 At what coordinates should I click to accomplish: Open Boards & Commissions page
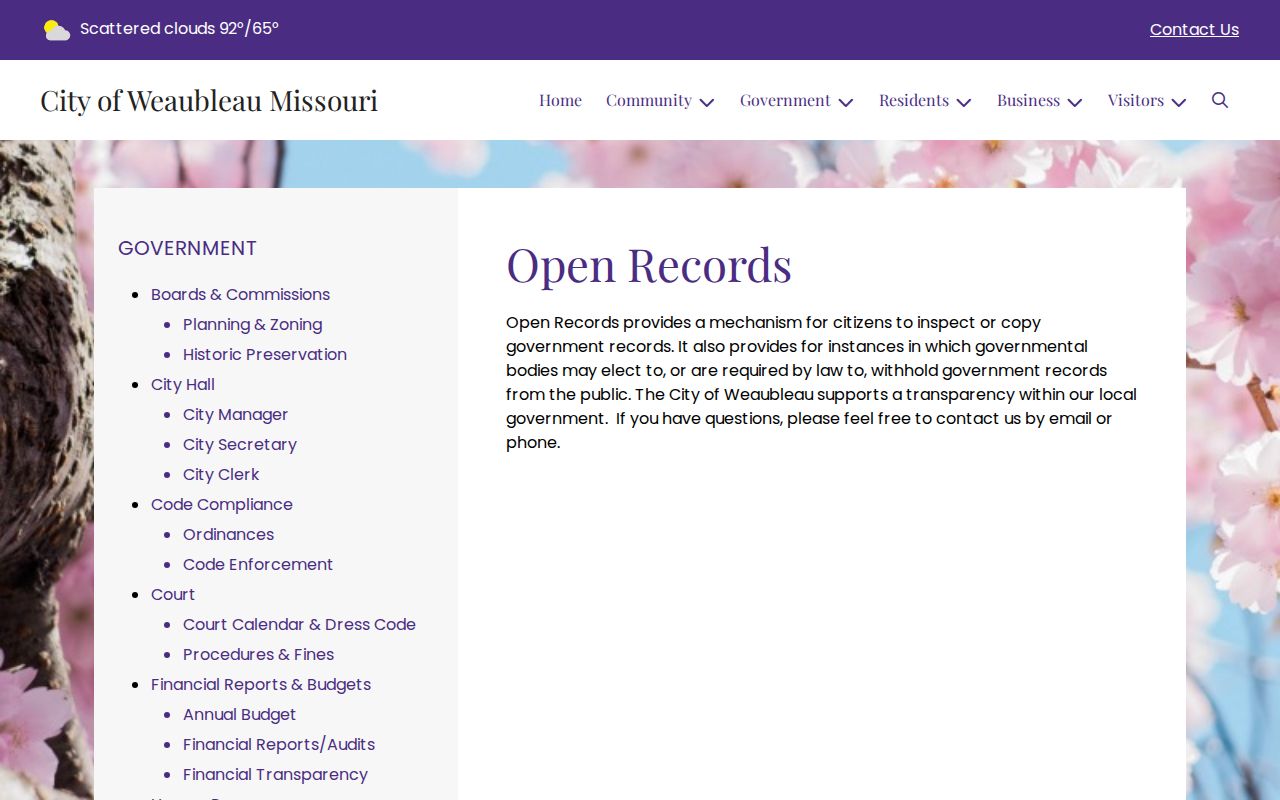pyautogui.click(x=240, y=294)
